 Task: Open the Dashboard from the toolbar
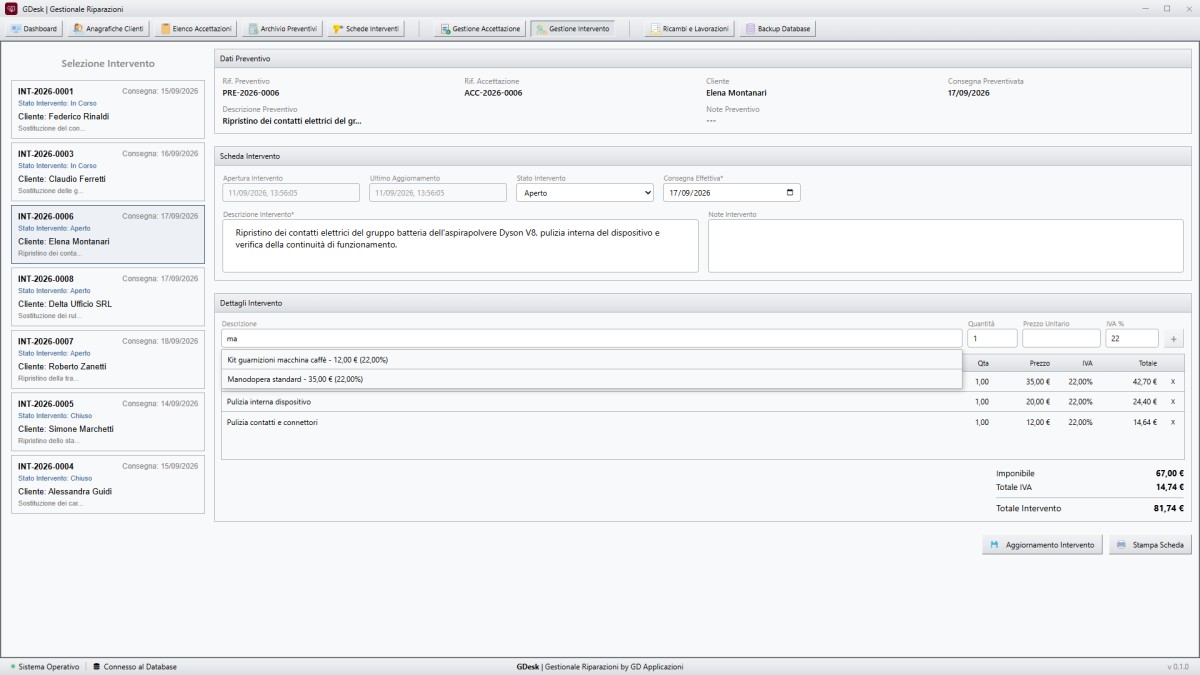click(34, 29)
